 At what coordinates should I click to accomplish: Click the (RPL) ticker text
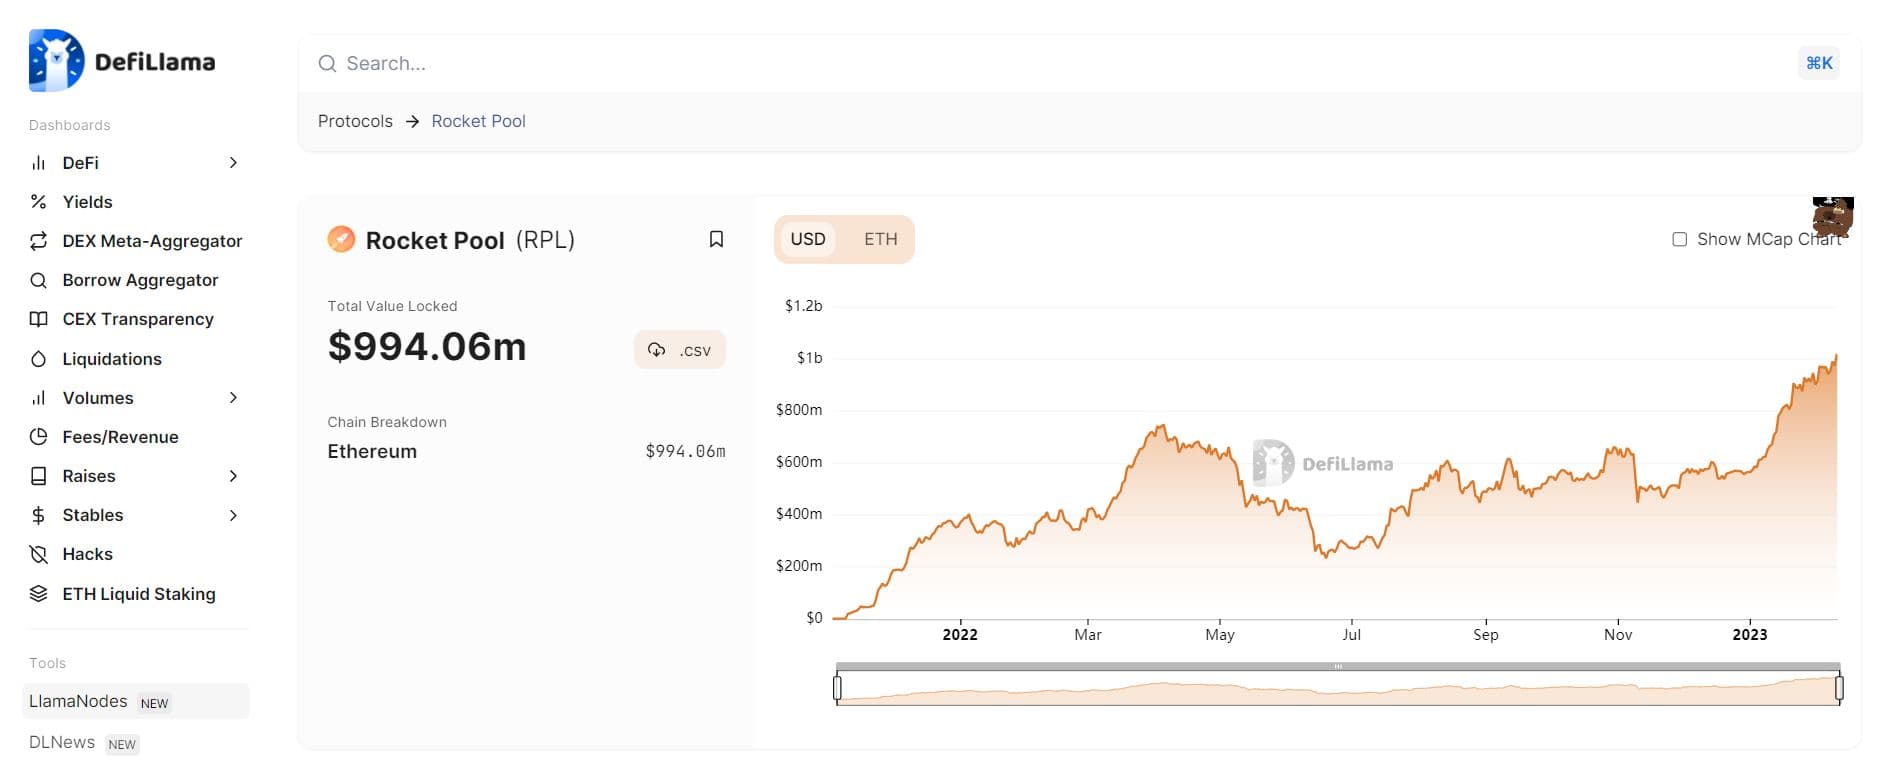click(545, 240)
